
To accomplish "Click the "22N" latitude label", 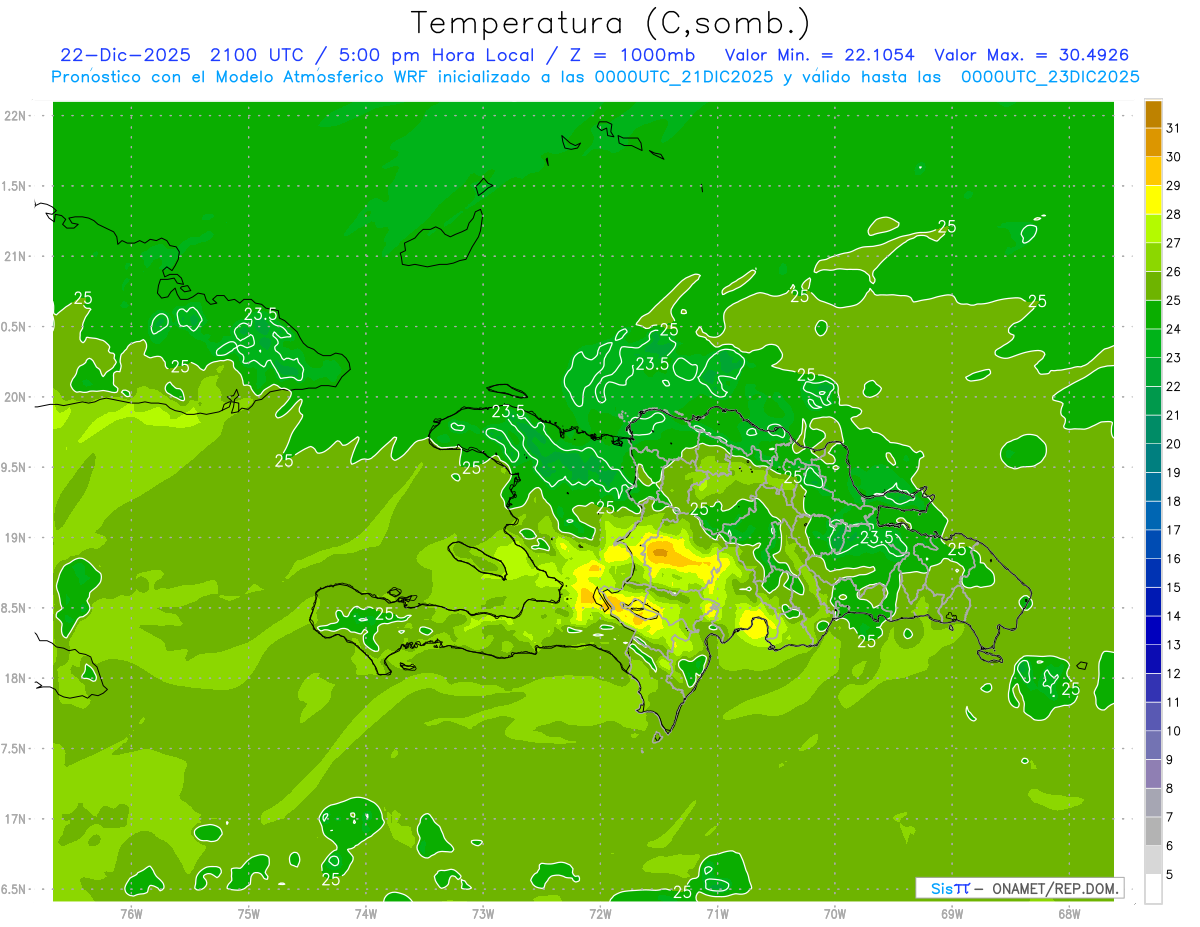I will (x=15, y=115).
